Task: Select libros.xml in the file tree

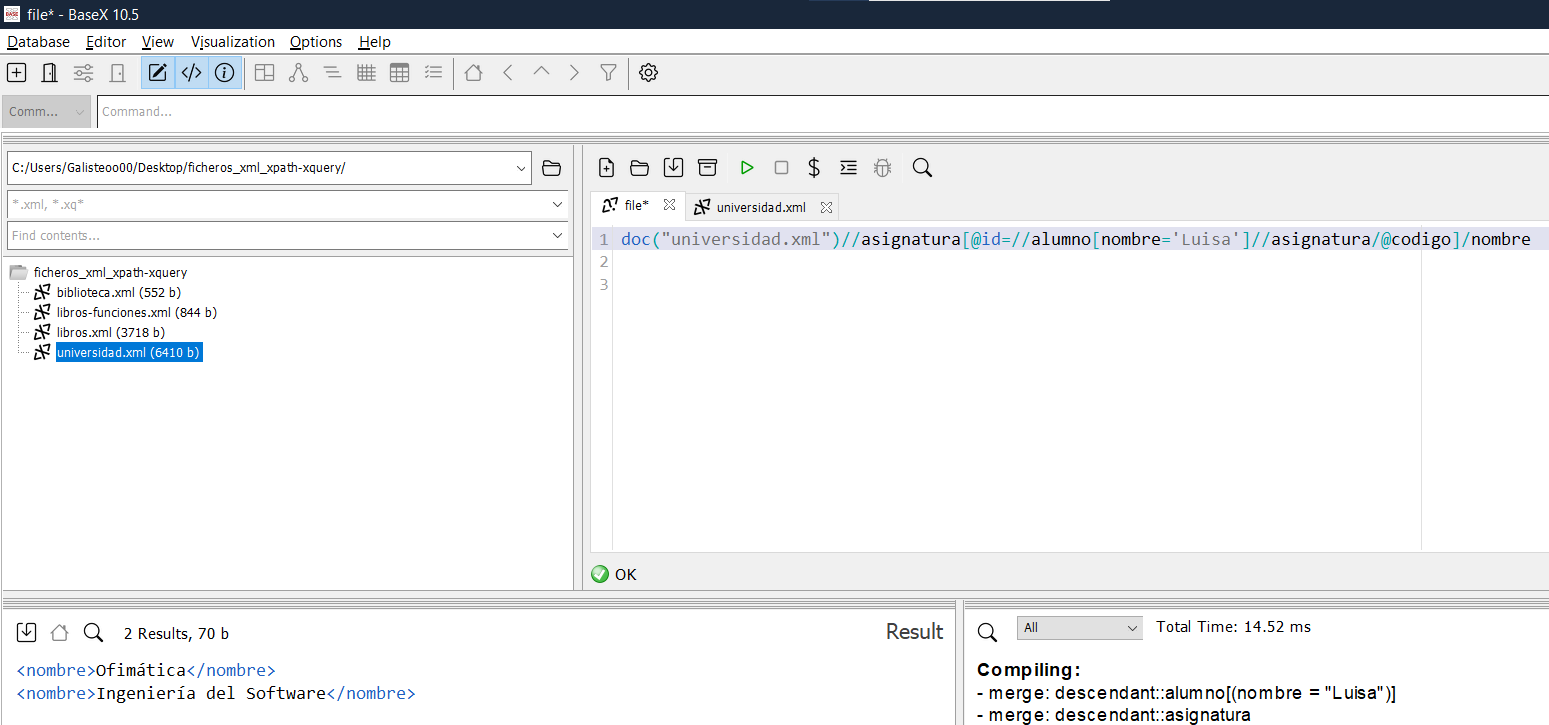Action: pyautogui.click(x=110, y=332)
